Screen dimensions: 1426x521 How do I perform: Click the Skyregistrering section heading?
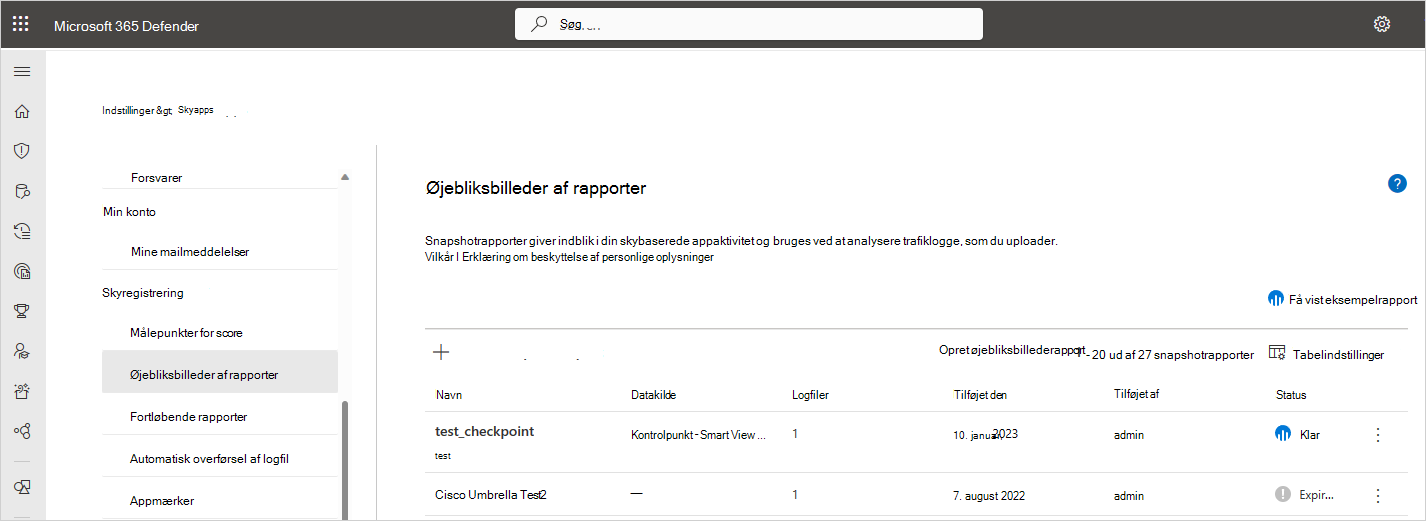tap(143, 293)
